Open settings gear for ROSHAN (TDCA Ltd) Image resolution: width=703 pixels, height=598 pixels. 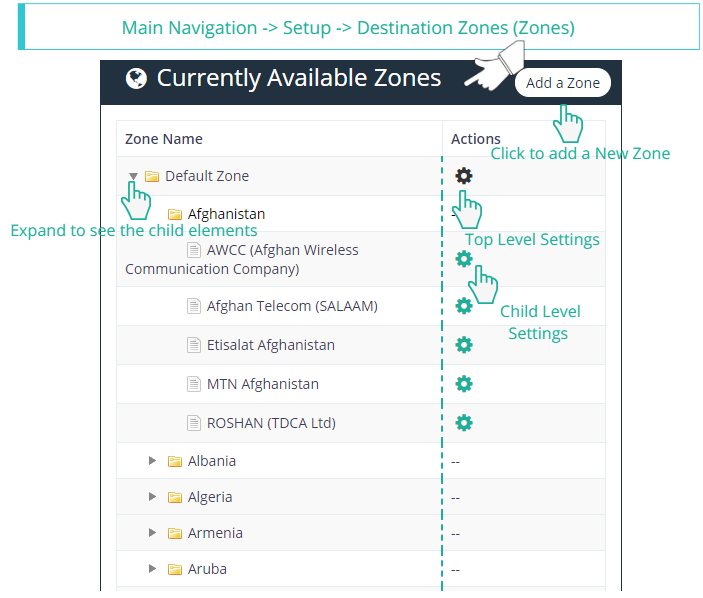click(x=464, y=423)
